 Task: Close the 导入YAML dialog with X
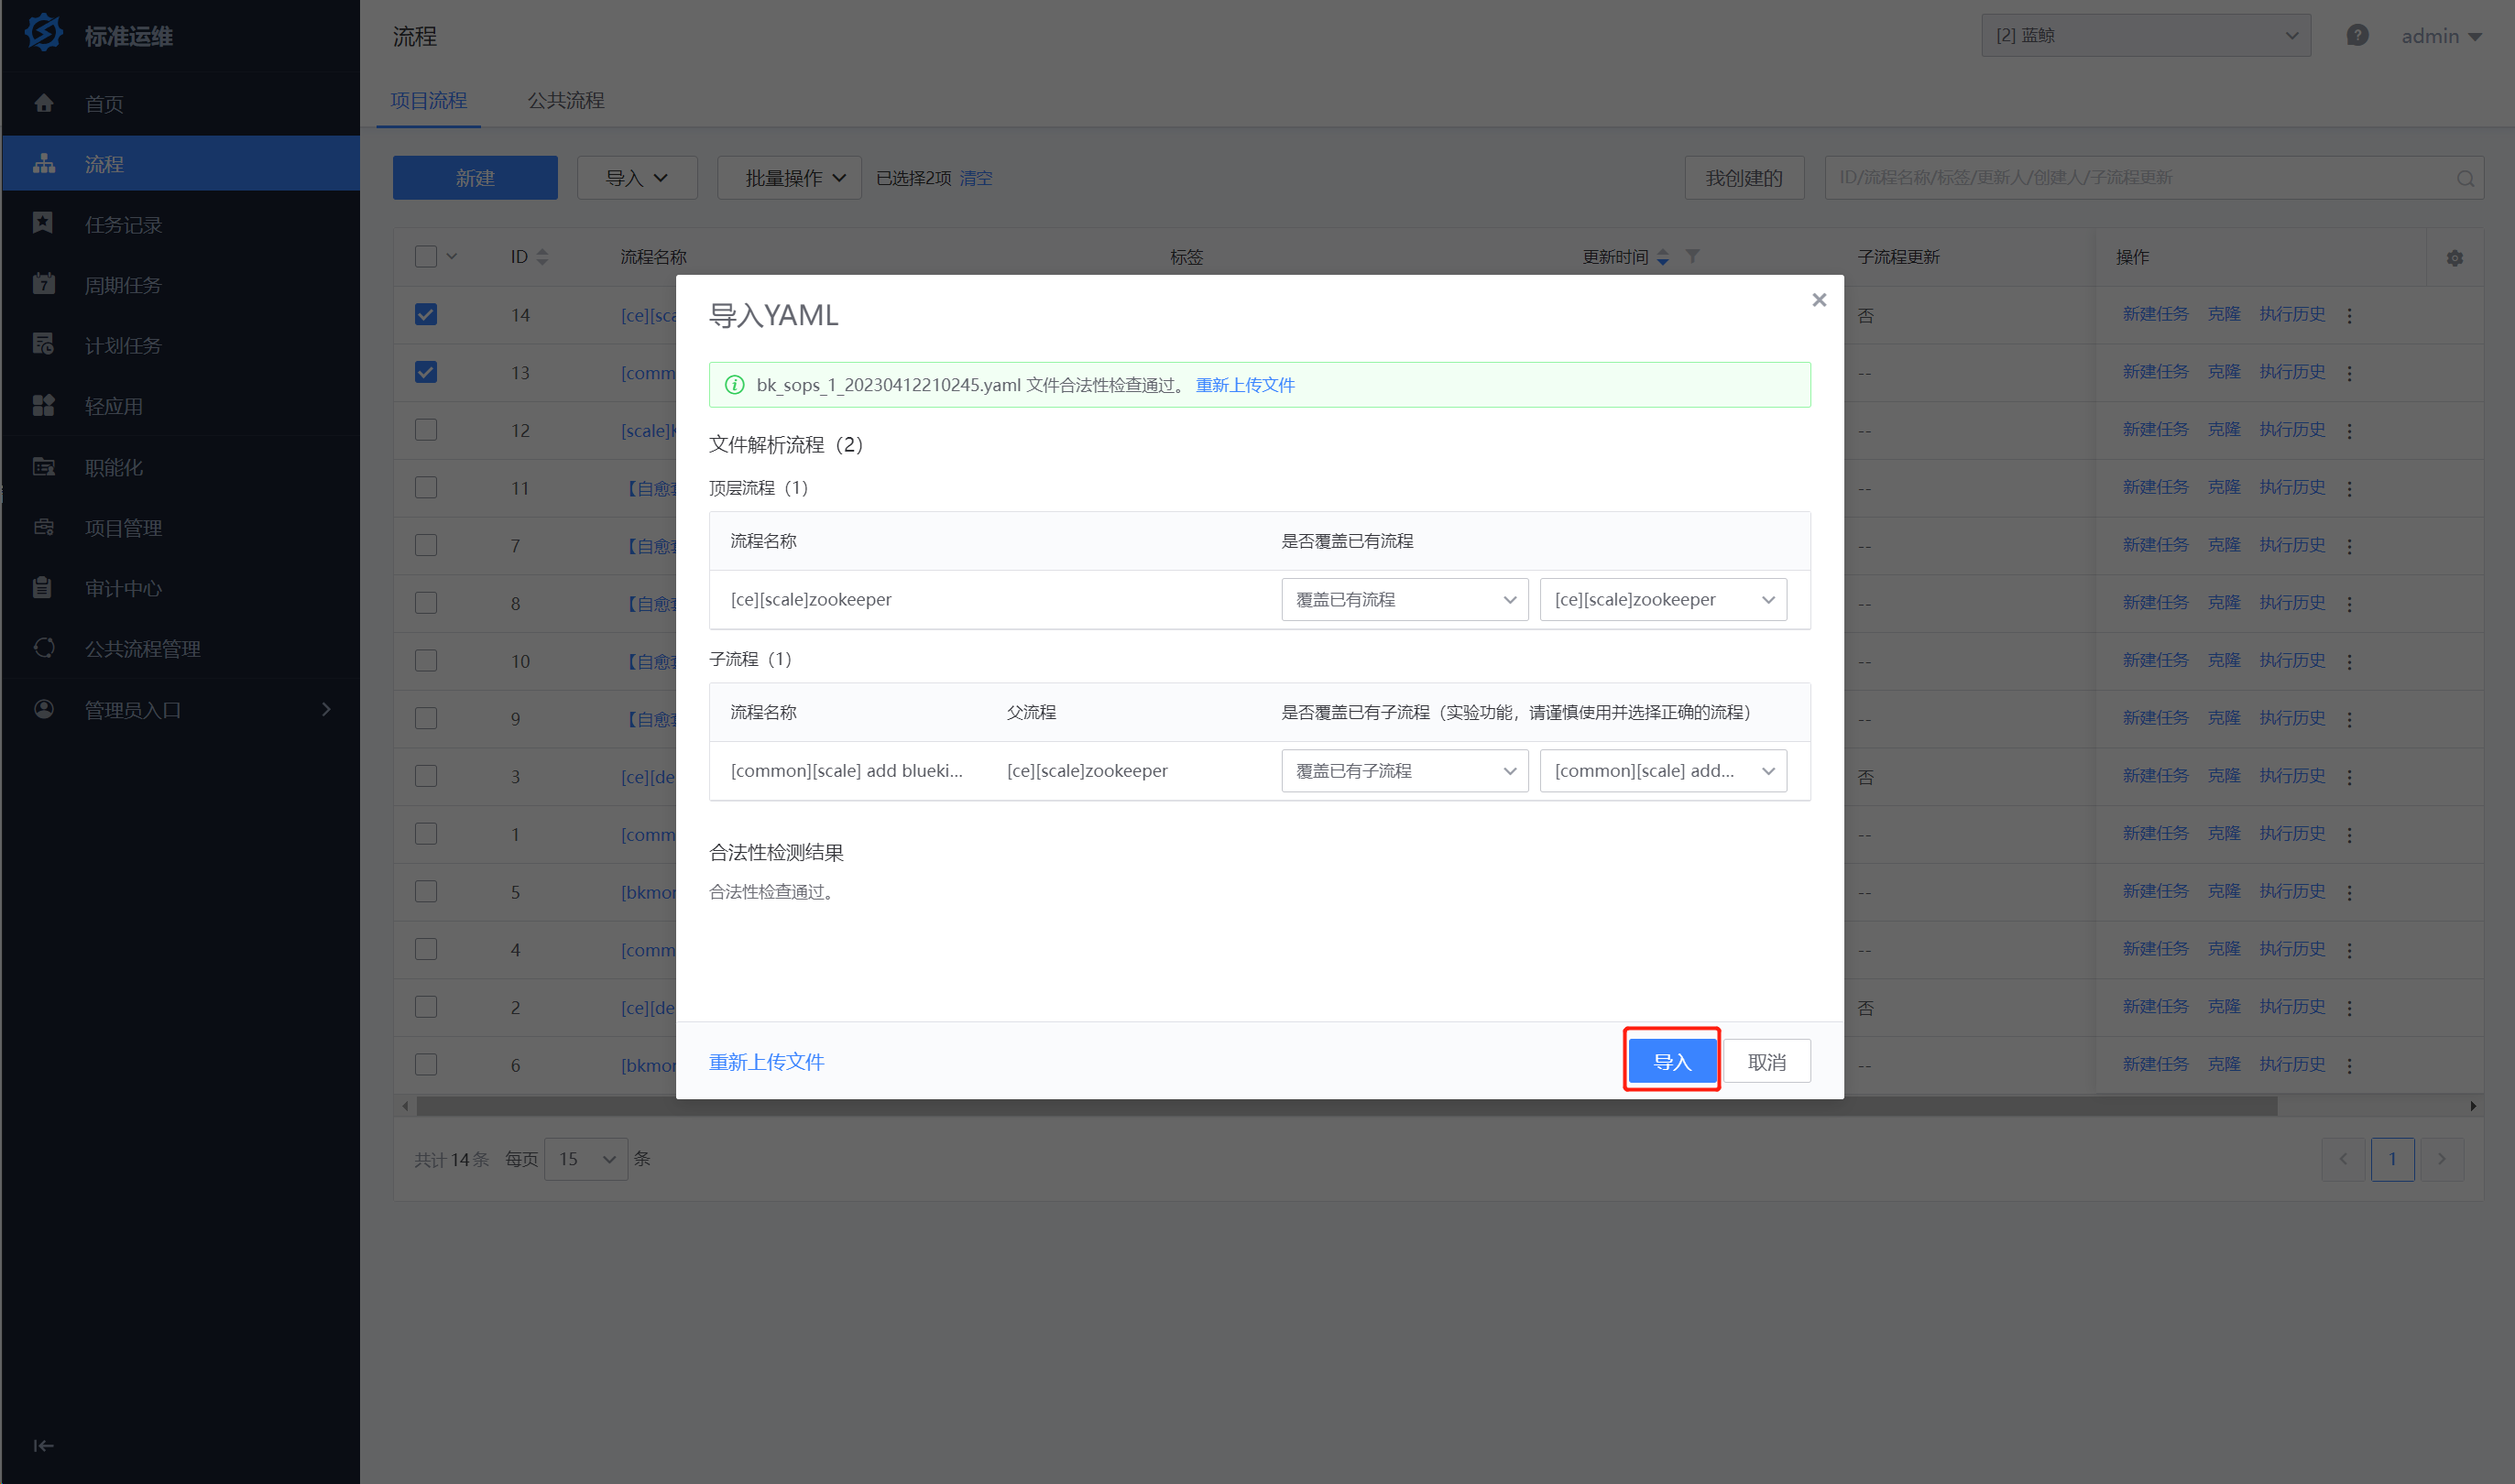click(1819, 300)
